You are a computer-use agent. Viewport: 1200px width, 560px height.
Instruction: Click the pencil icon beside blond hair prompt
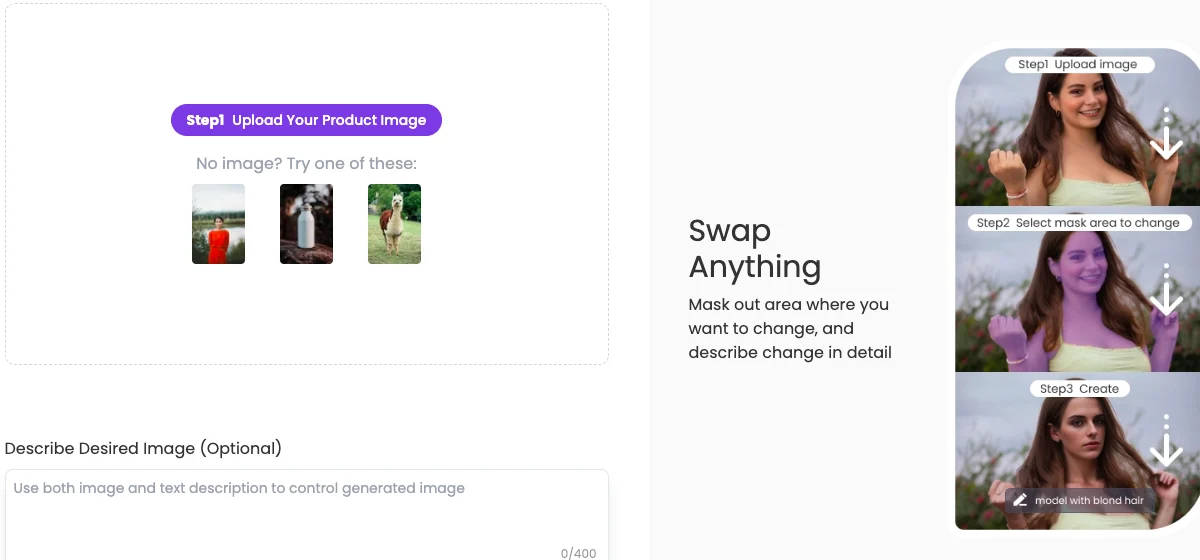pos(1020,500)
